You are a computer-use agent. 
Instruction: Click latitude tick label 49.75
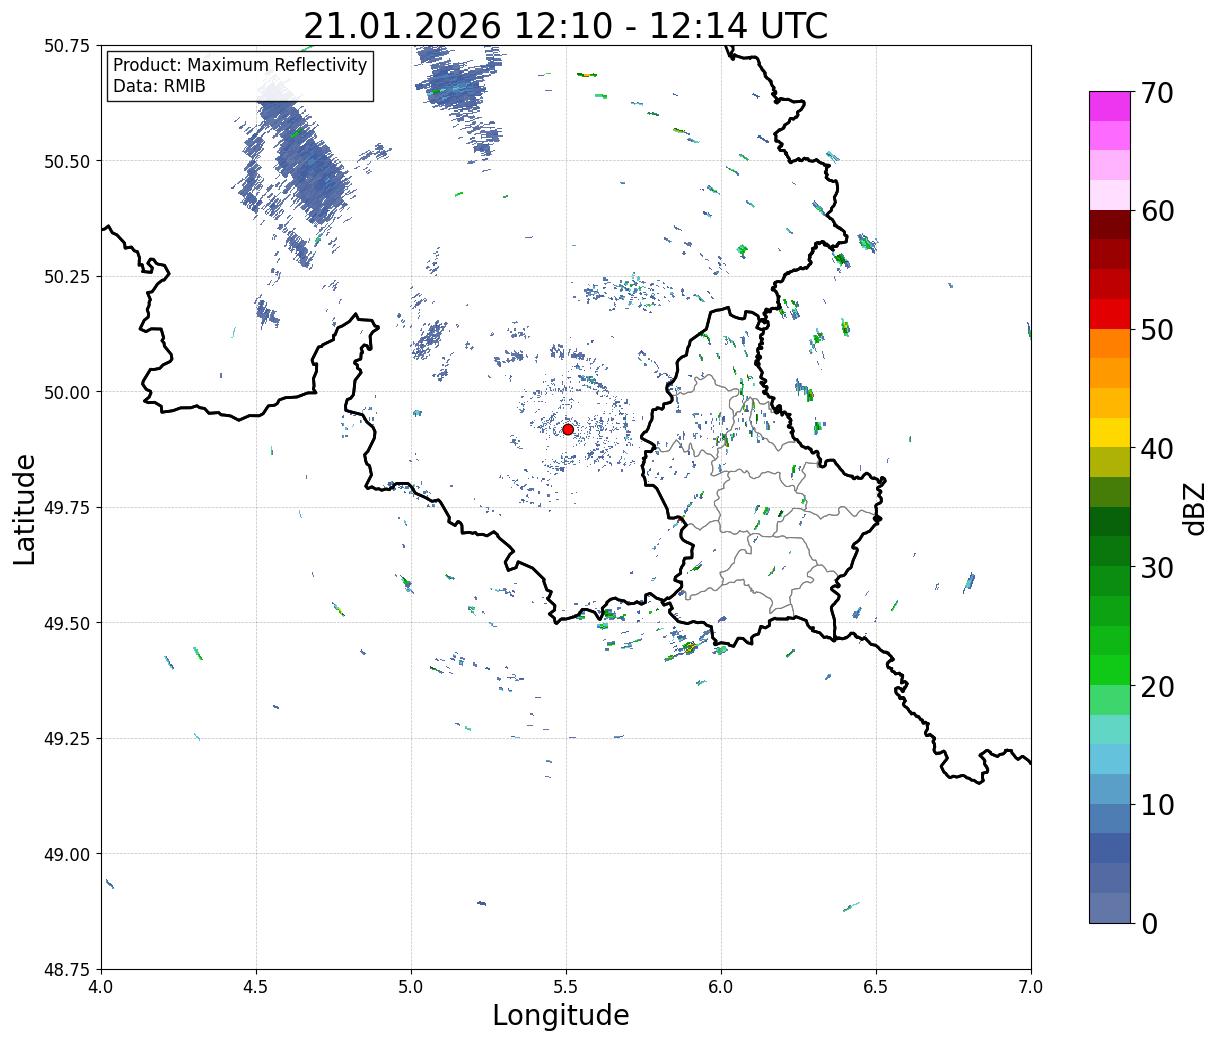pos(67,508)
